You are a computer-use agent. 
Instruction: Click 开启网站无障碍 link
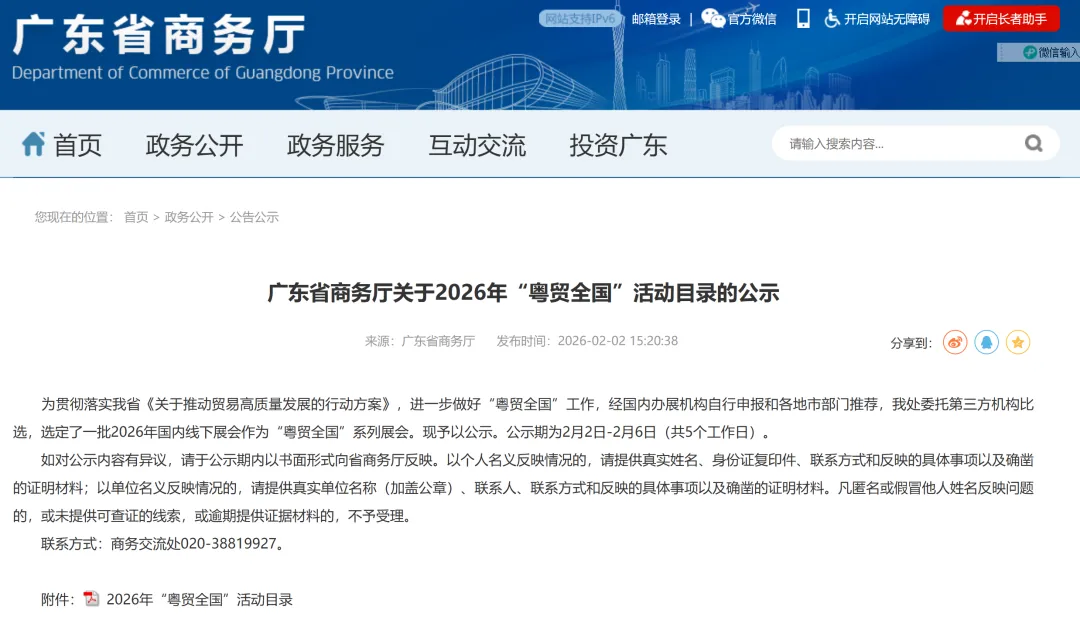tap(886, 19)
